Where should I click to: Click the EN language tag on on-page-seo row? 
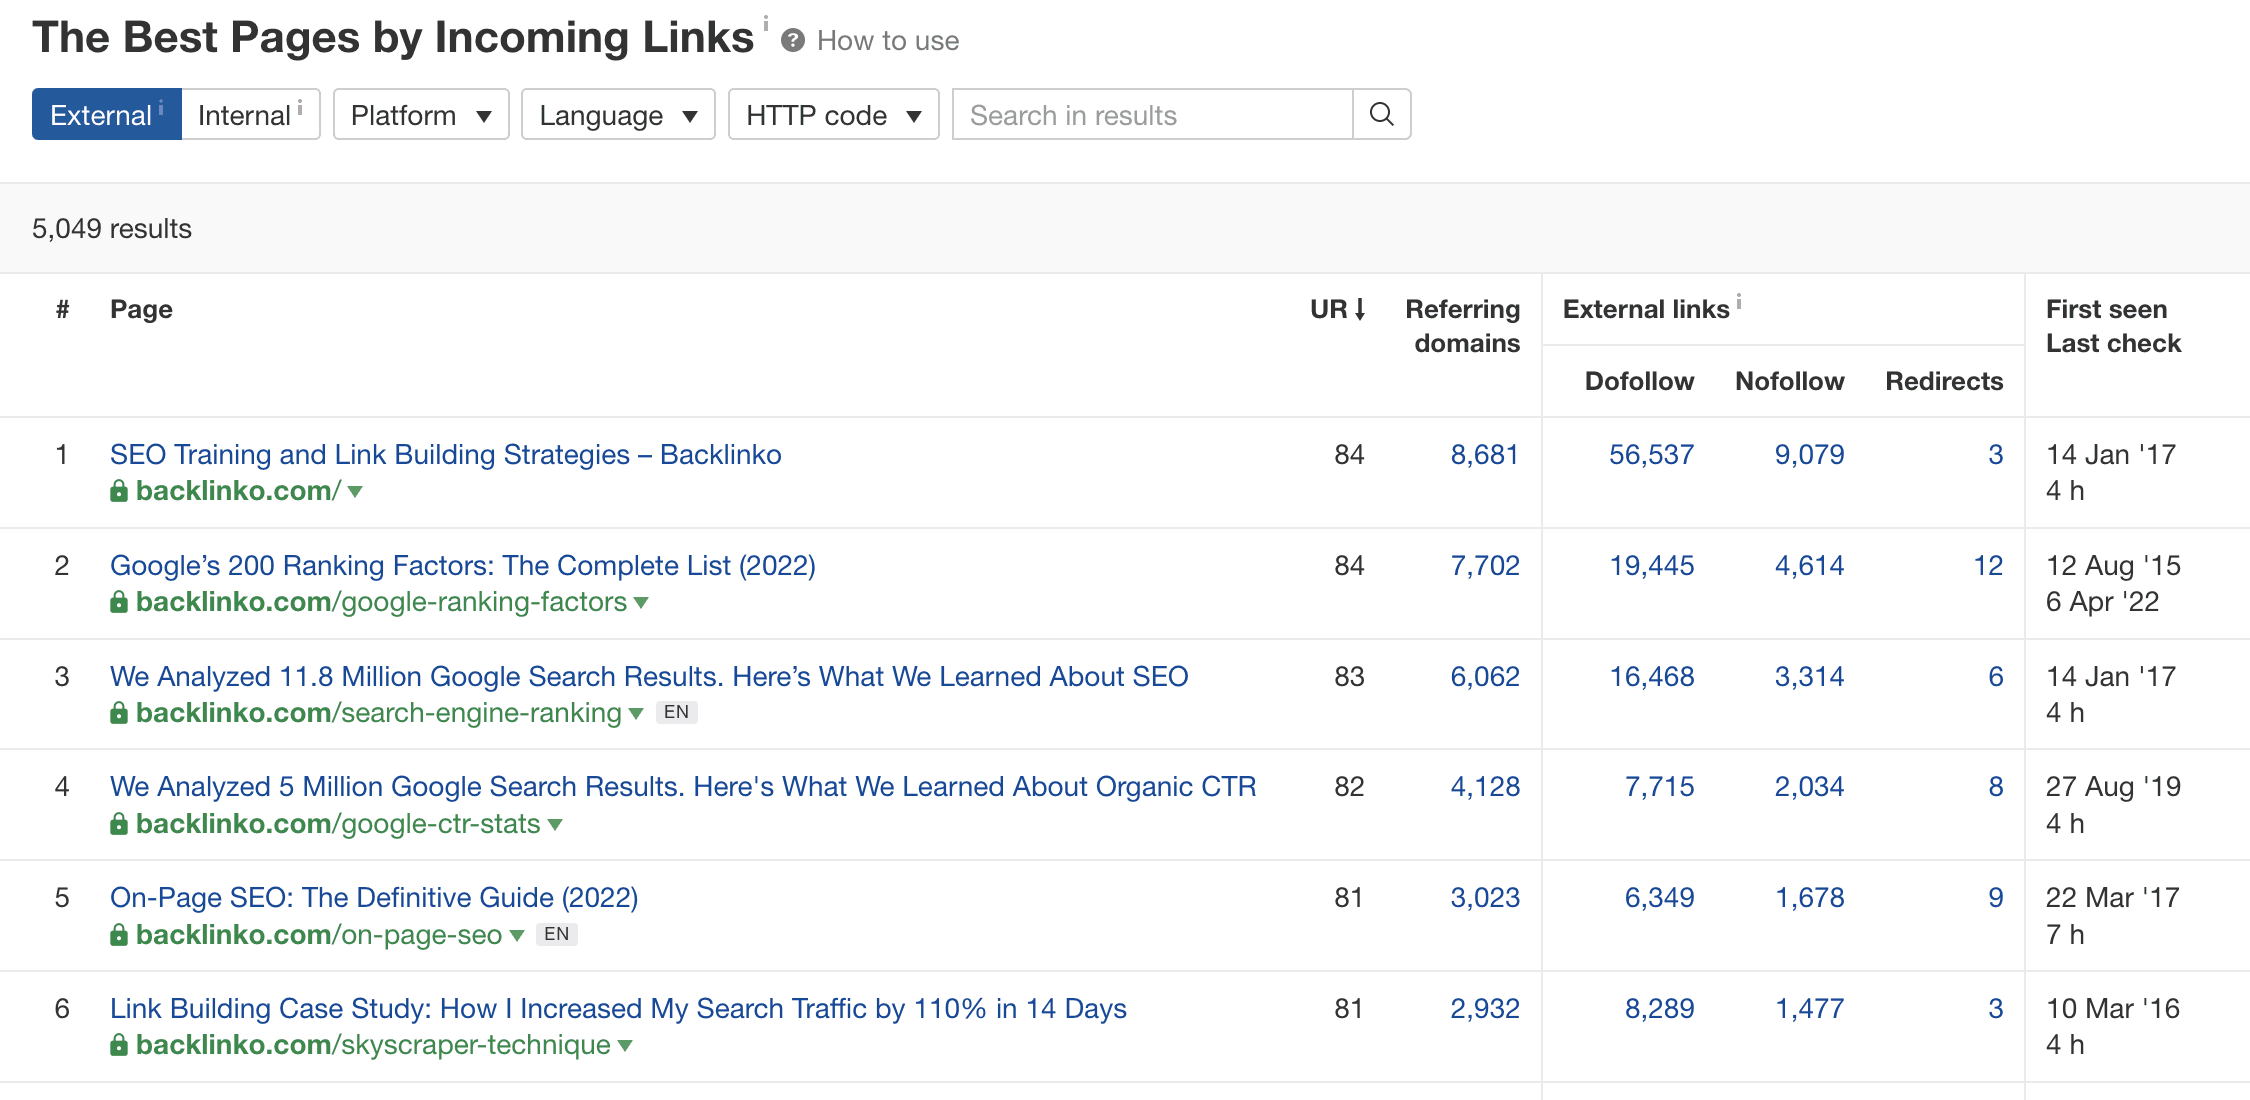click(x=556, y=934)
